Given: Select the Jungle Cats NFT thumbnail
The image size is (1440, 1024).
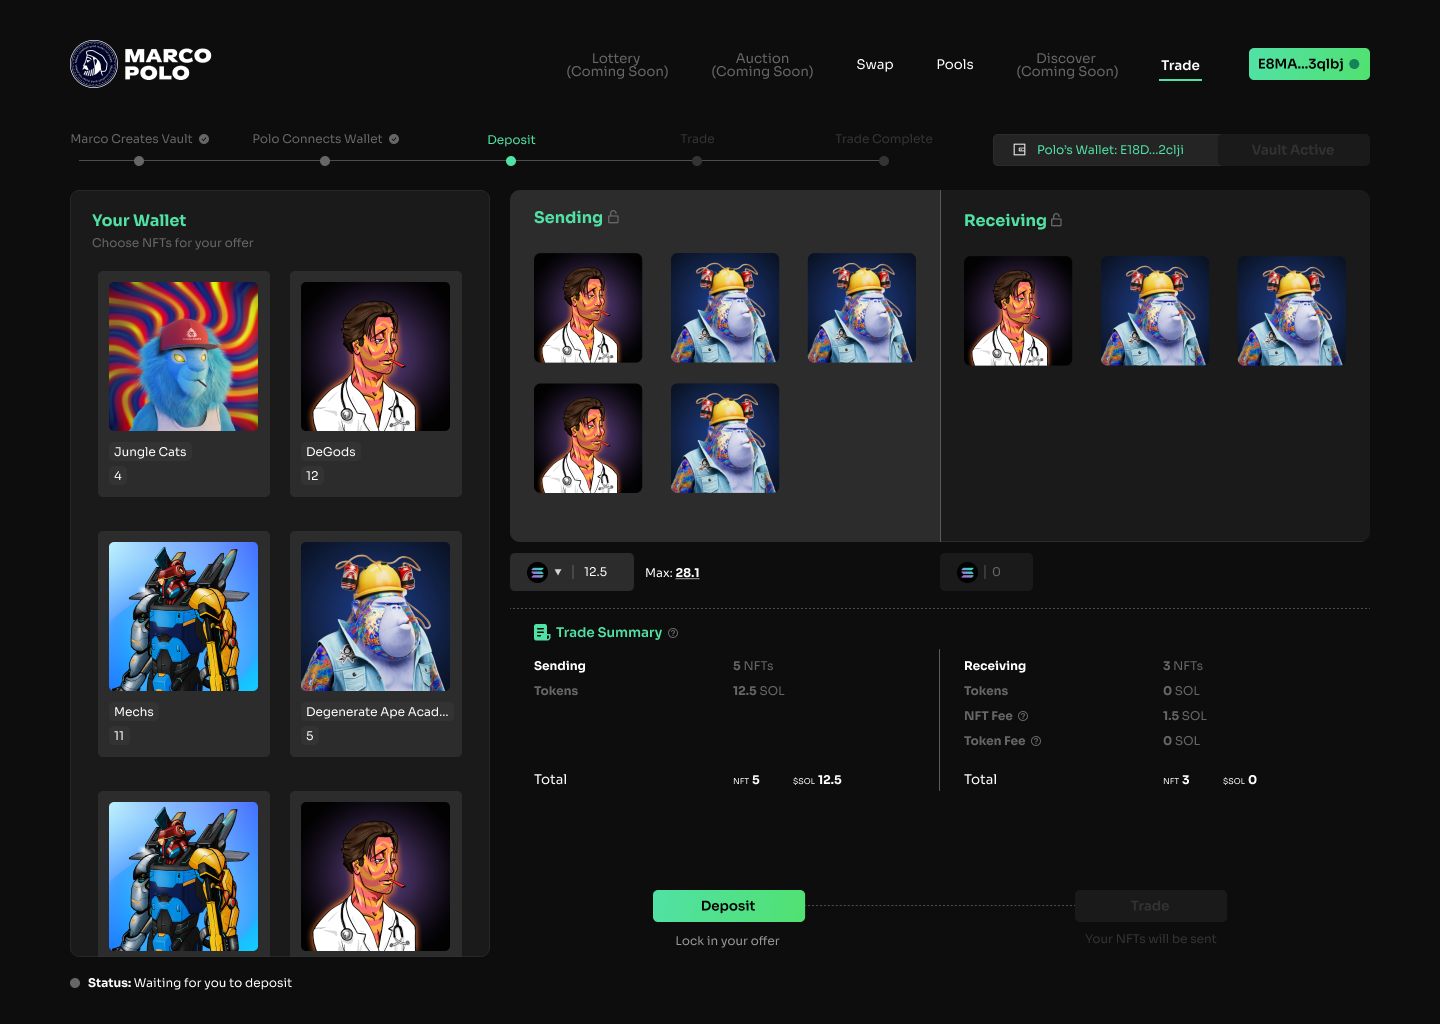Looking at the screenshot, I should [x=183, y=356].
